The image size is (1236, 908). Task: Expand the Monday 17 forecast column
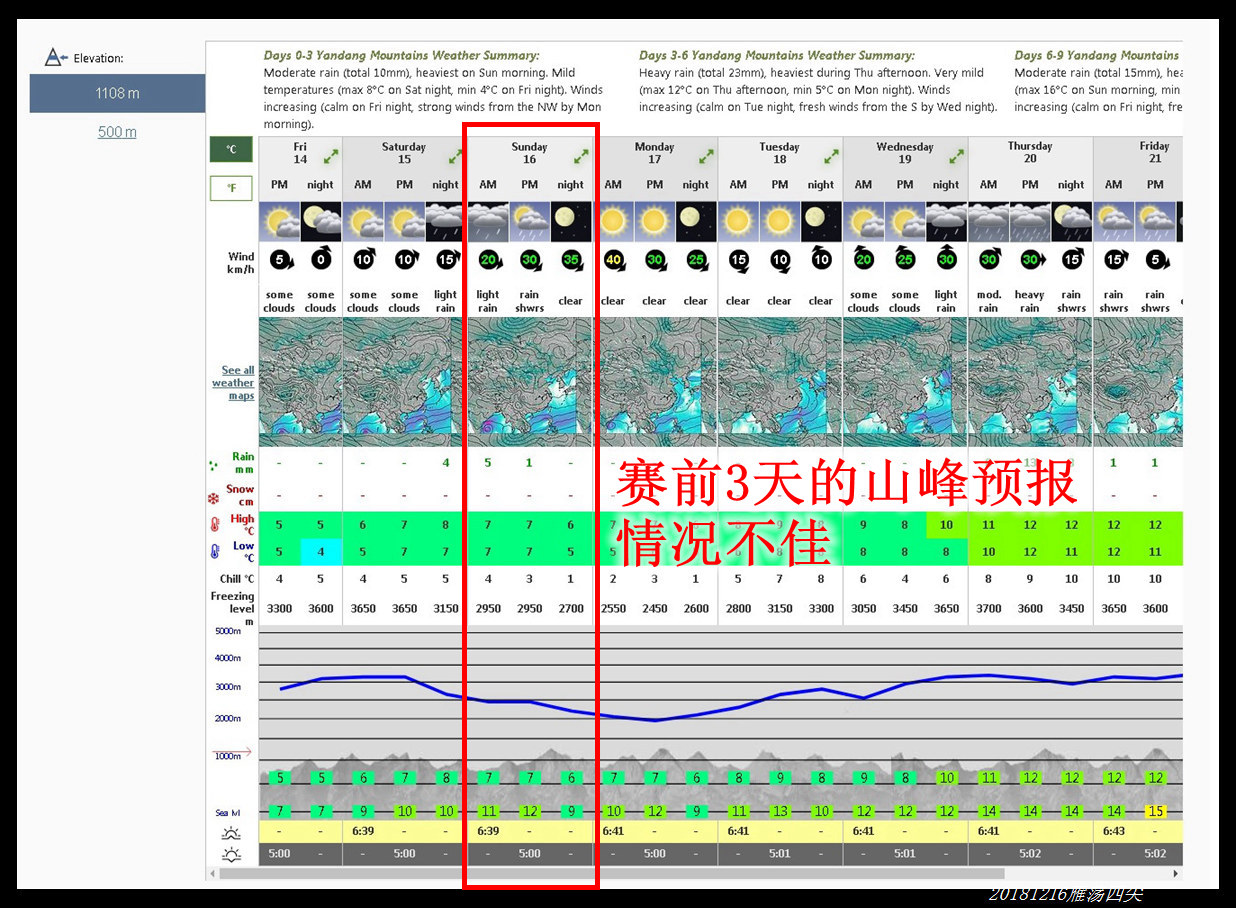point(707,156)
